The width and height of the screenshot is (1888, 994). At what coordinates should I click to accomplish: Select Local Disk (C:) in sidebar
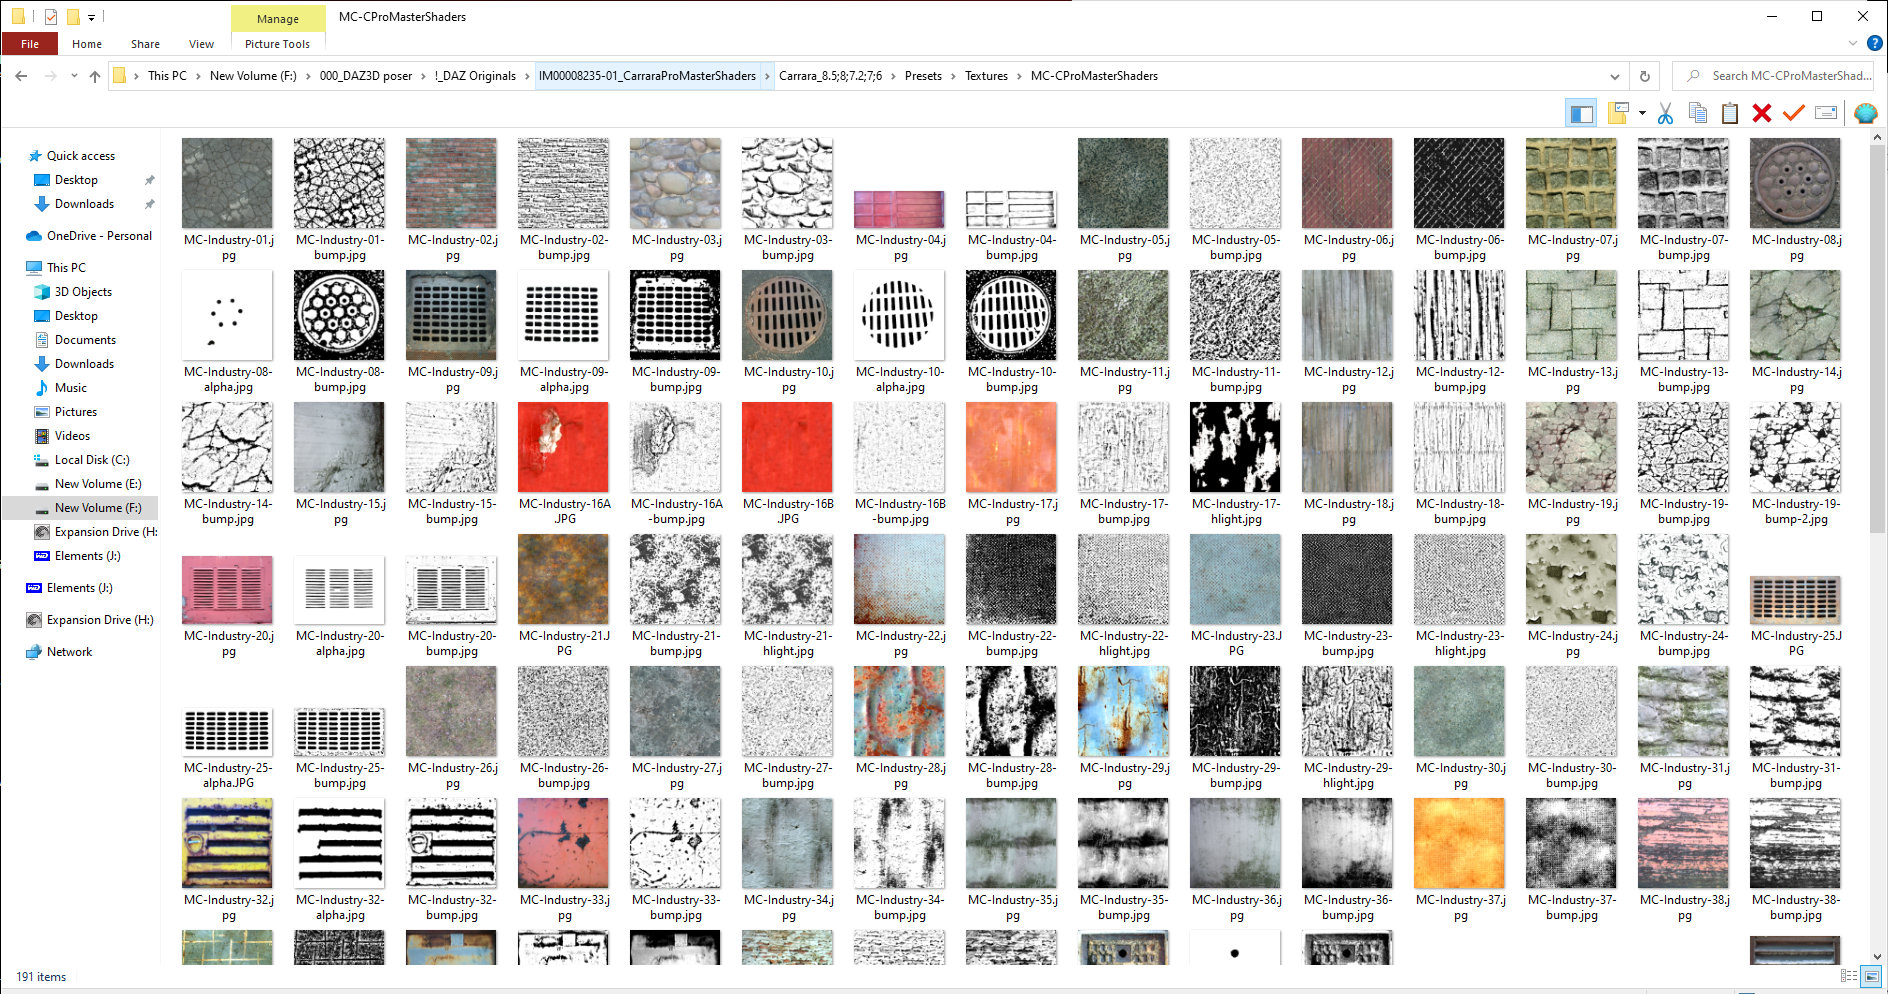pyautogui.click(x=92, y=460)
